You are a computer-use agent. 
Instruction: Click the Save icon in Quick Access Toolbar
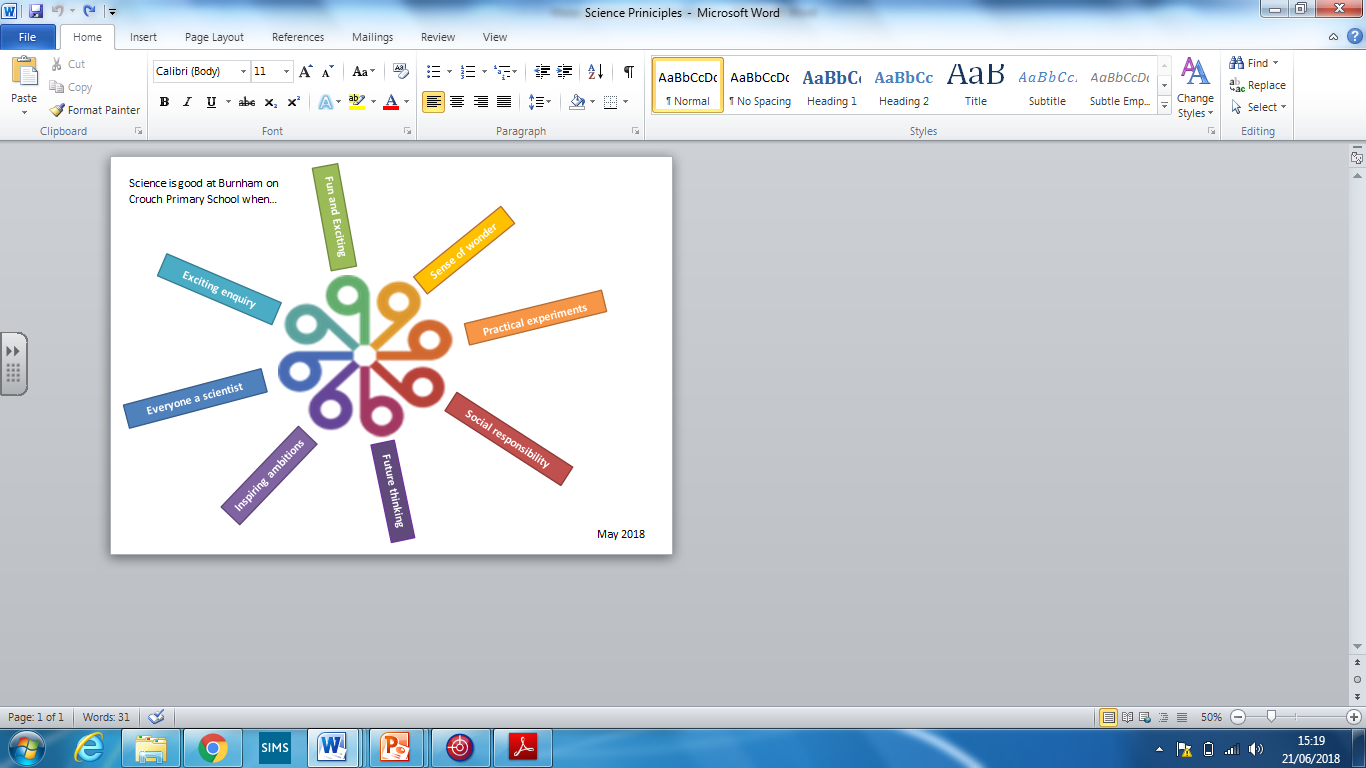point(36,11)
